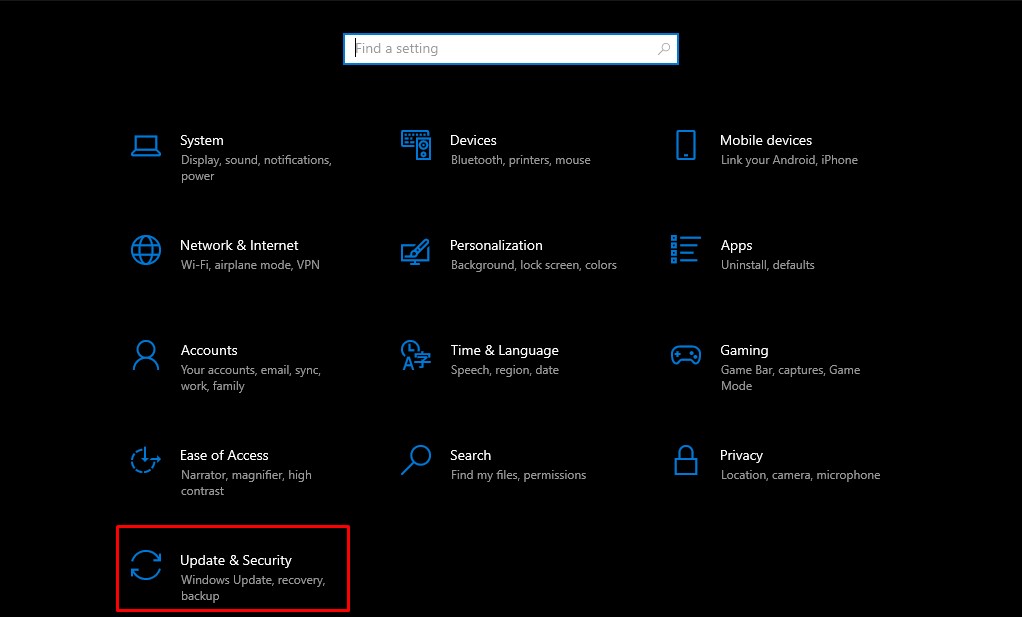Screen dimensions: 1022x617
Task: Click the Personalization brush icon
Action: pyautogui.click(x=416, y=251)
